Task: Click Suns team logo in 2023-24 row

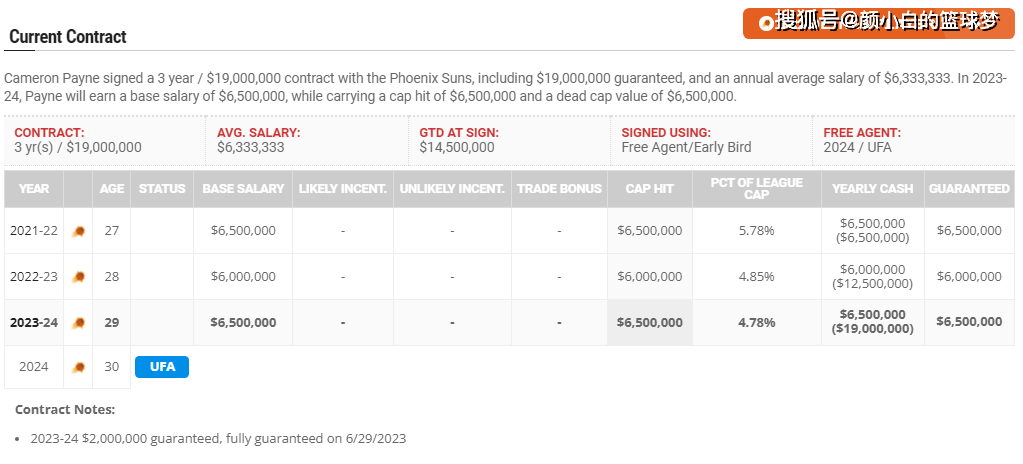Action: [78, 323]
